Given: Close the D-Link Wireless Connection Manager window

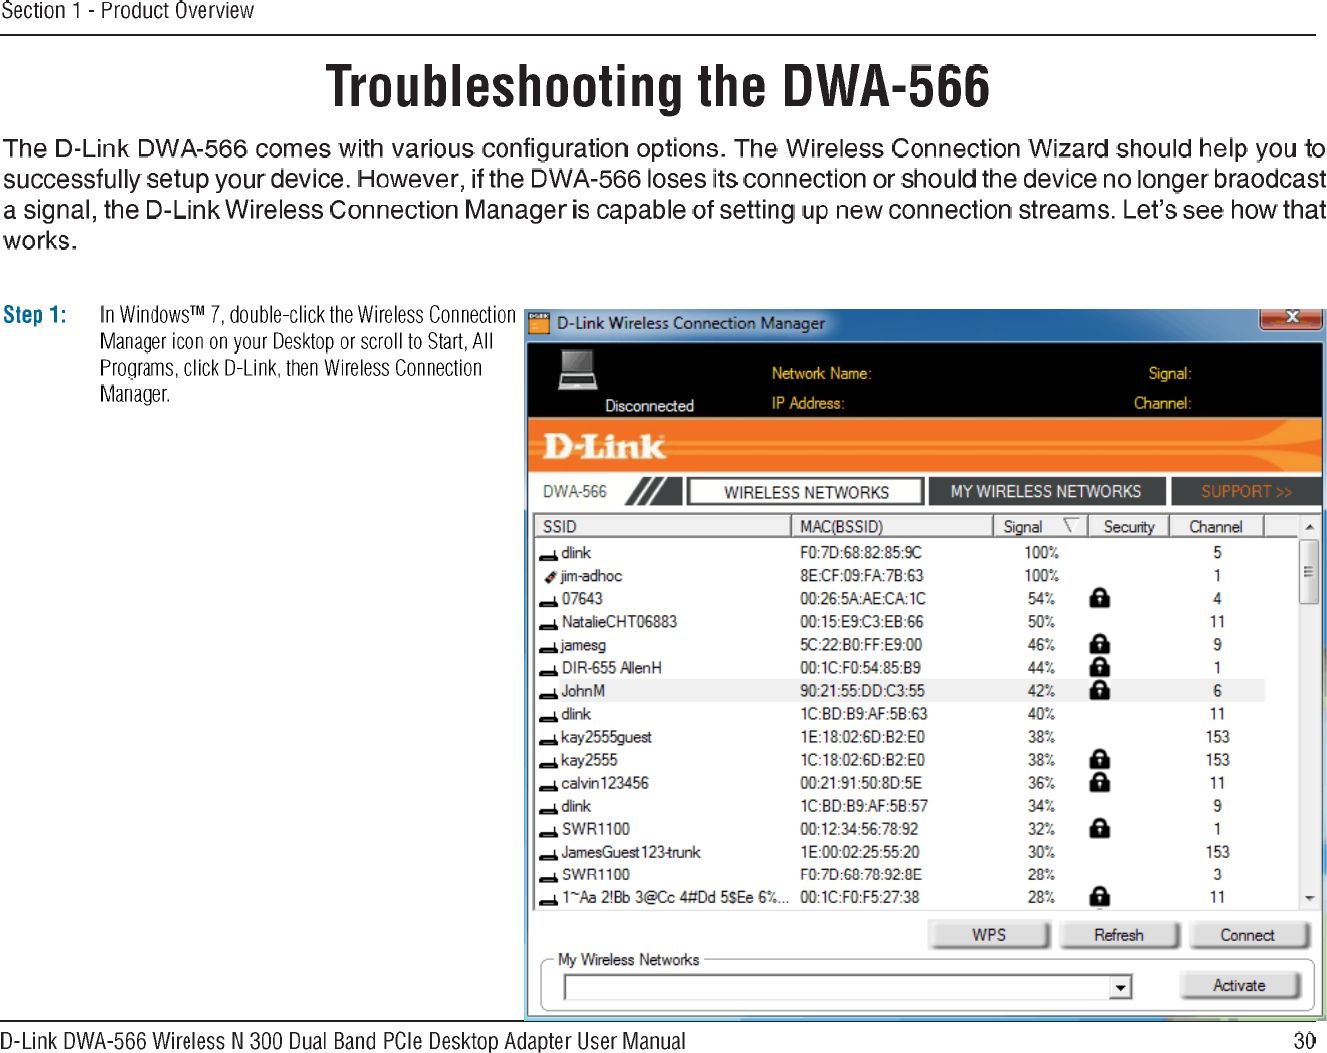Looking at the screenshot, I should click(1291, 317).
